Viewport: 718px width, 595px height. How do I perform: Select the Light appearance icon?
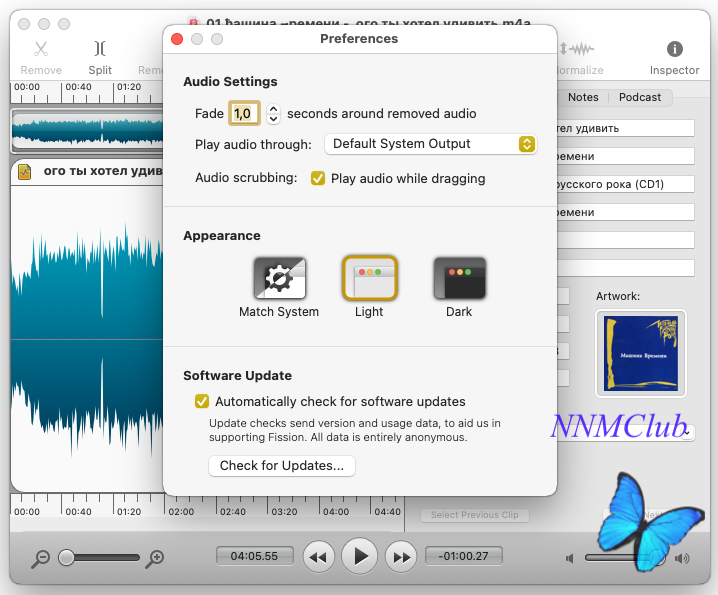[370, 278]
